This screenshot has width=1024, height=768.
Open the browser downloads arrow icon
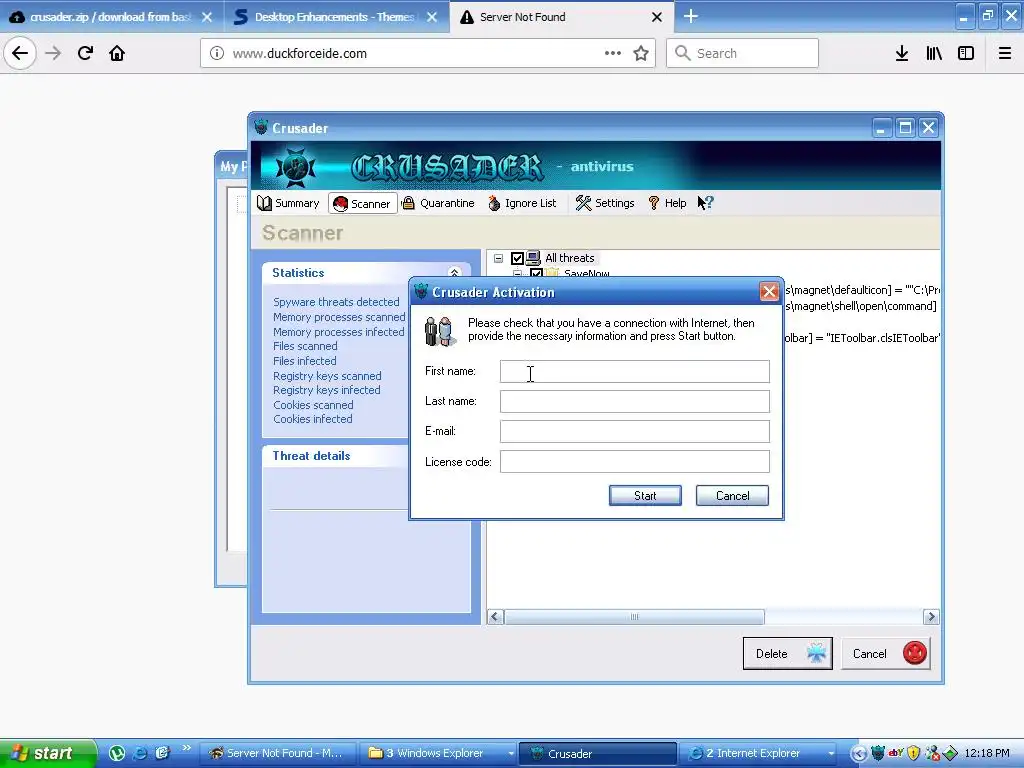tap(902, 53)
